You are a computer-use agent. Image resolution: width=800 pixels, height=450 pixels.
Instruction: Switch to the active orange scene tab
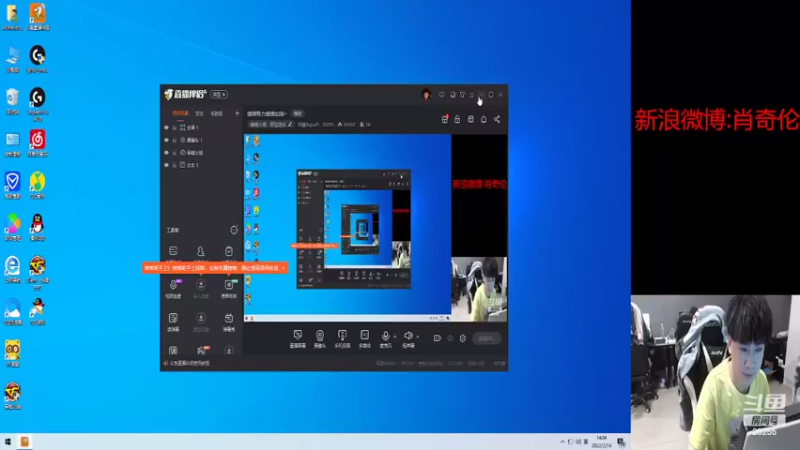click(180, 113)
